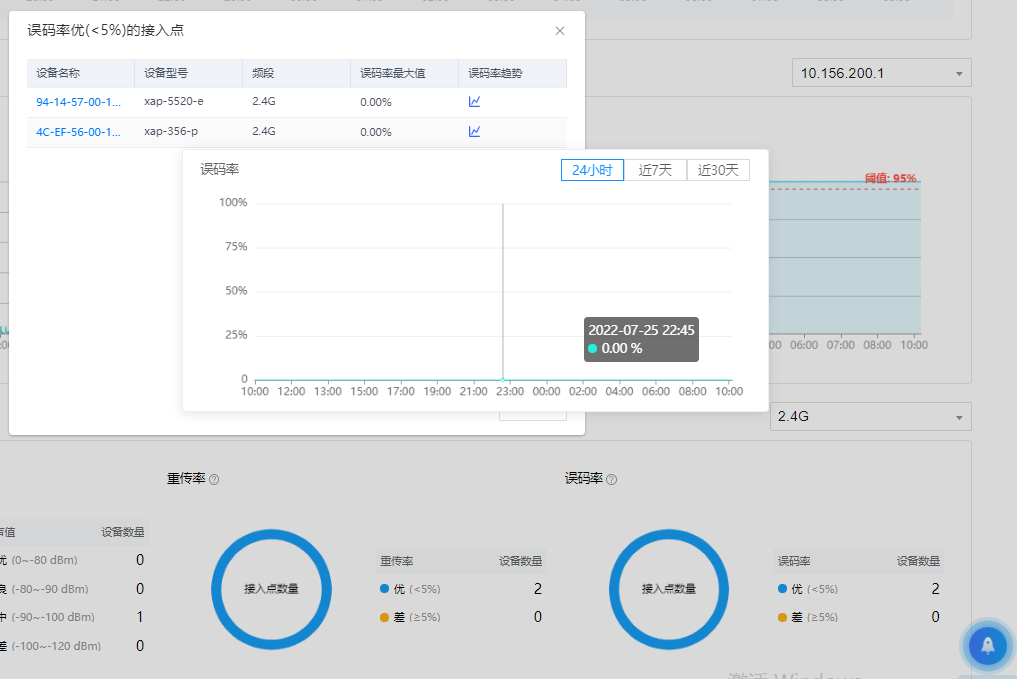Open device link 4C-EF-56-00-1

[79, 132]
